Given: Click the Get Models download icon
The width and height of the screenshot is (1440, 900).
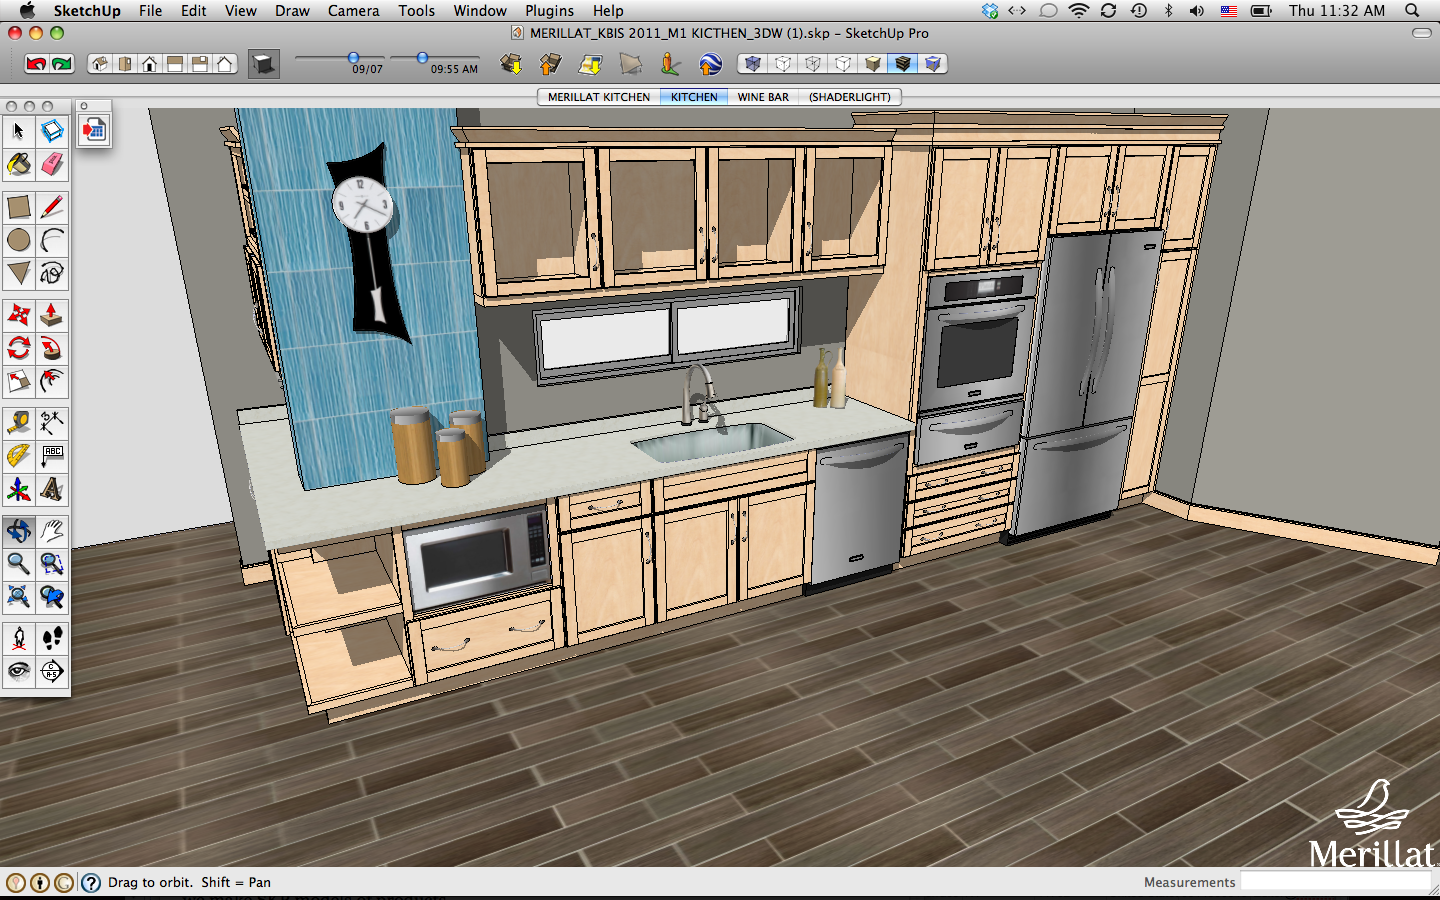Looking at the screenshot, I should pyautogui.click(x=511, y=64).
